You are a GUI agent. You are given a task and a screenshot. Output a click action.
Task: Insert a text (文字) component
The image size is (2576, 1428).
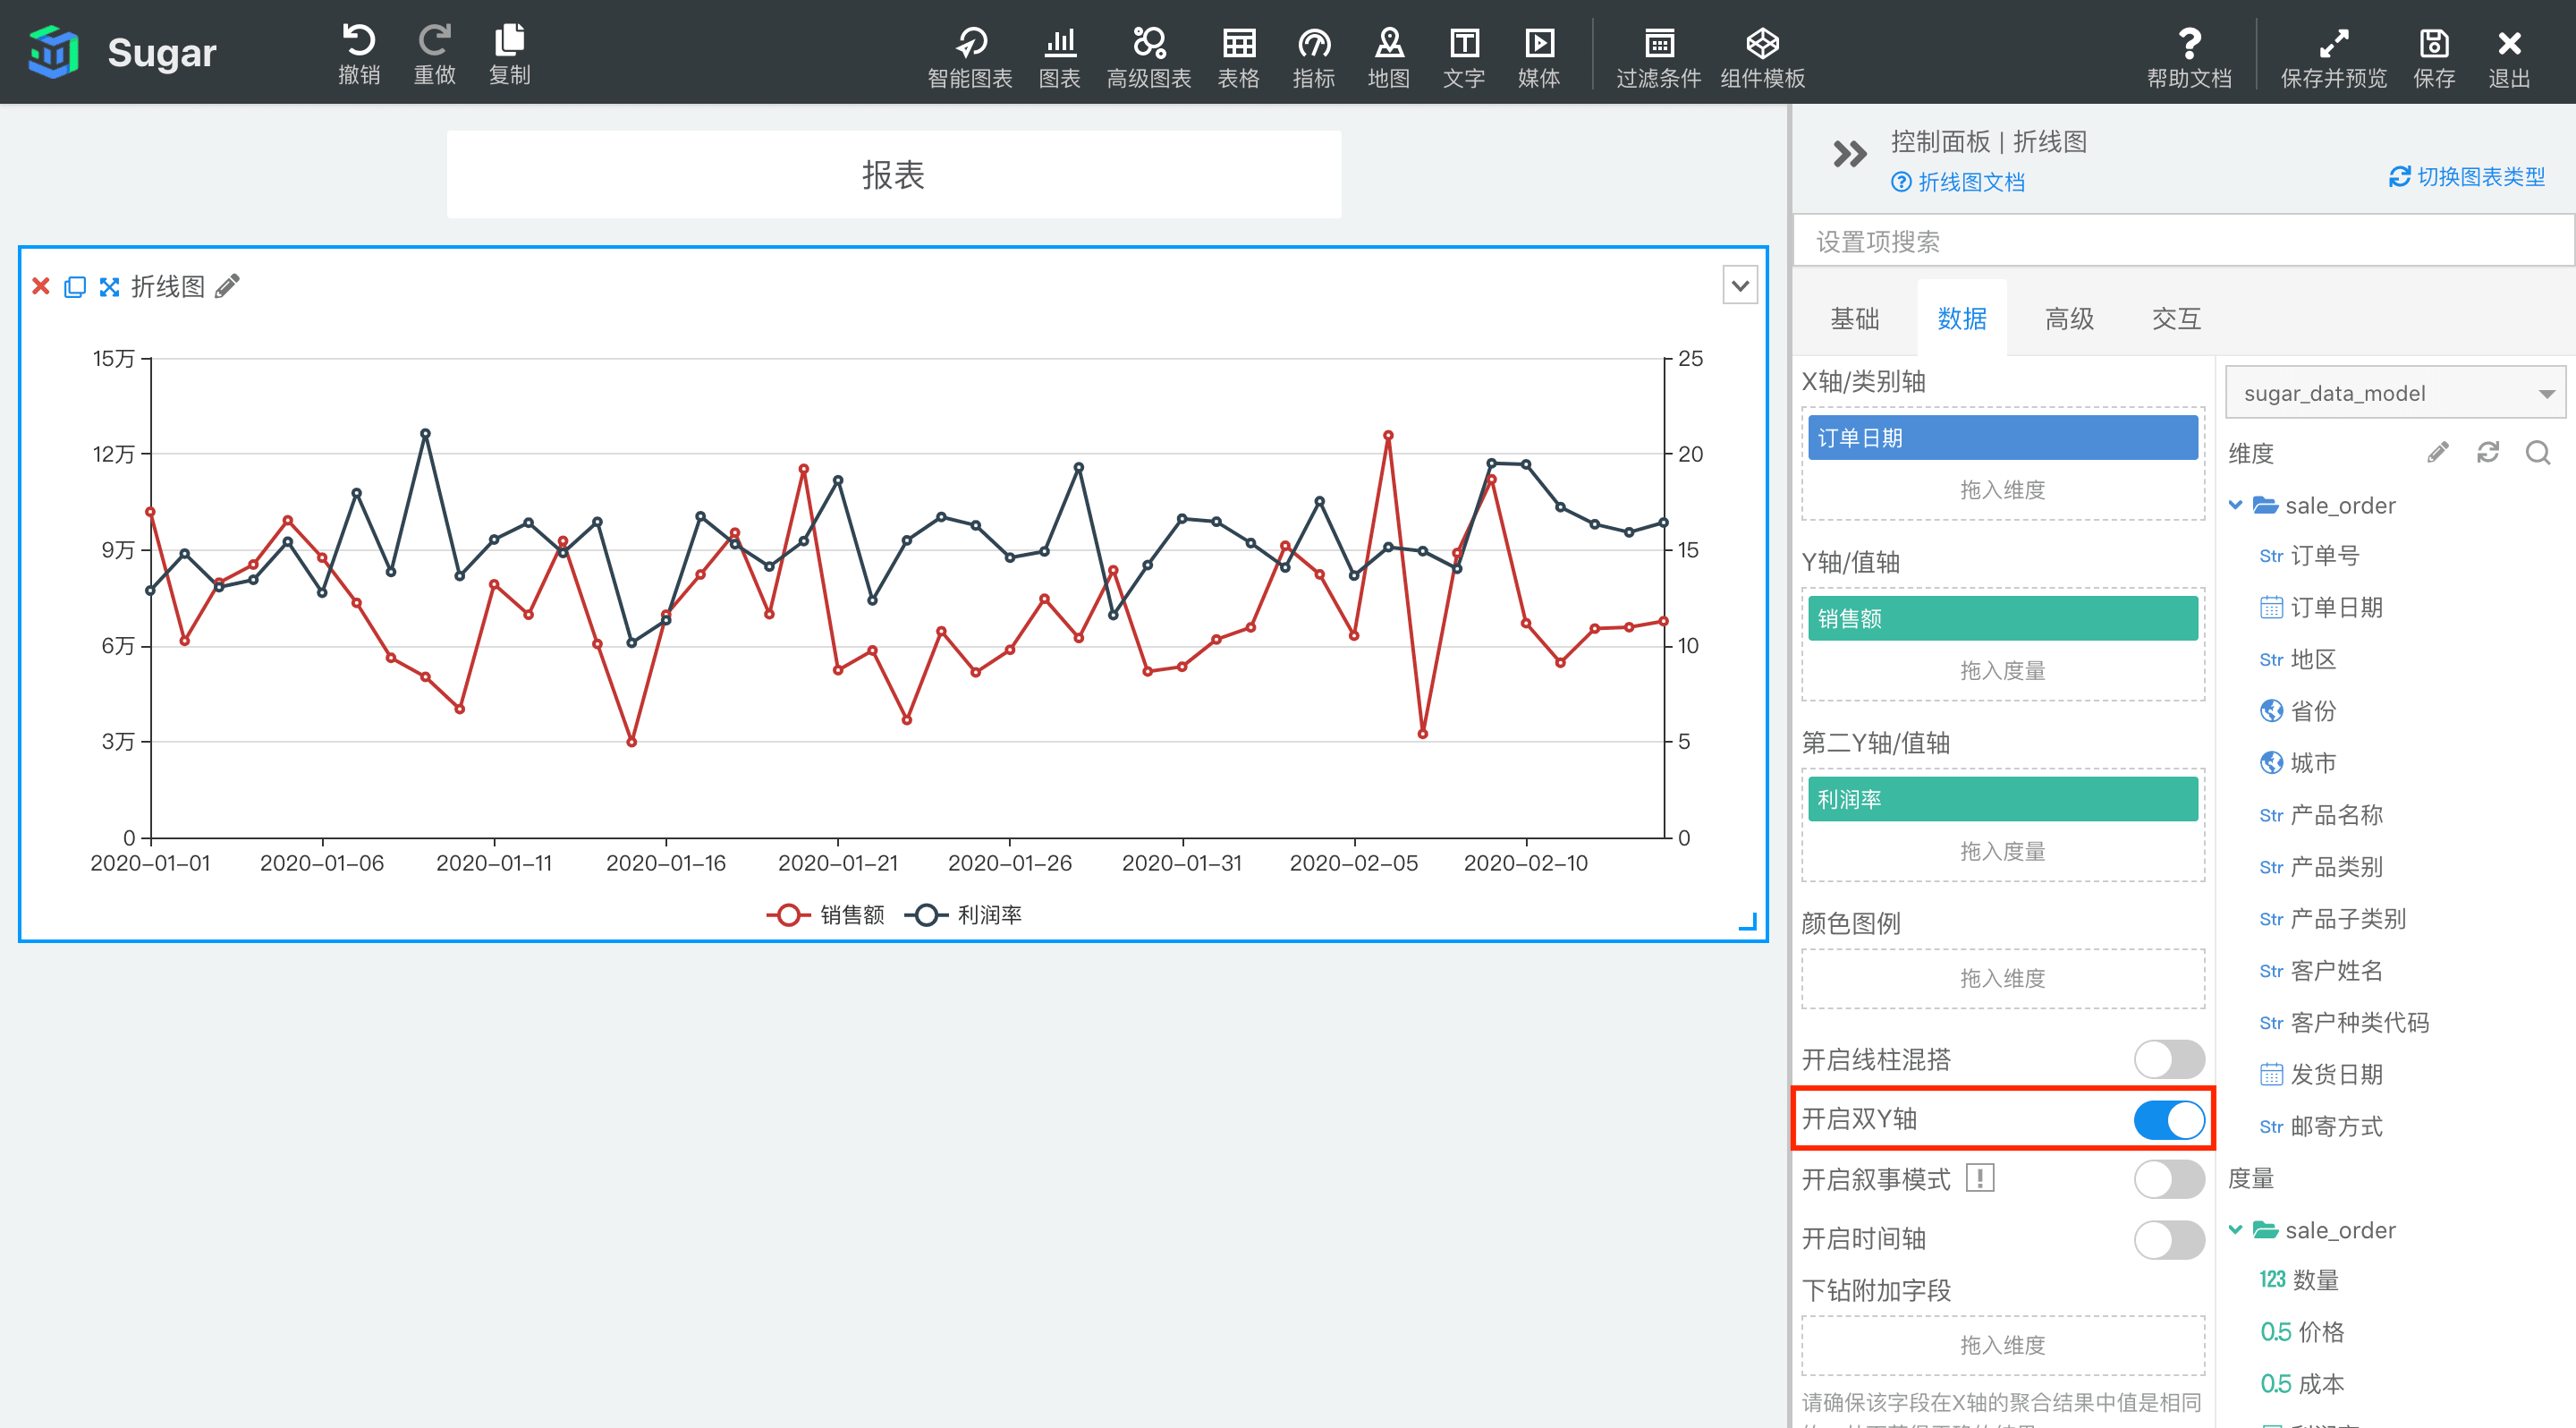coord(1463,56)
